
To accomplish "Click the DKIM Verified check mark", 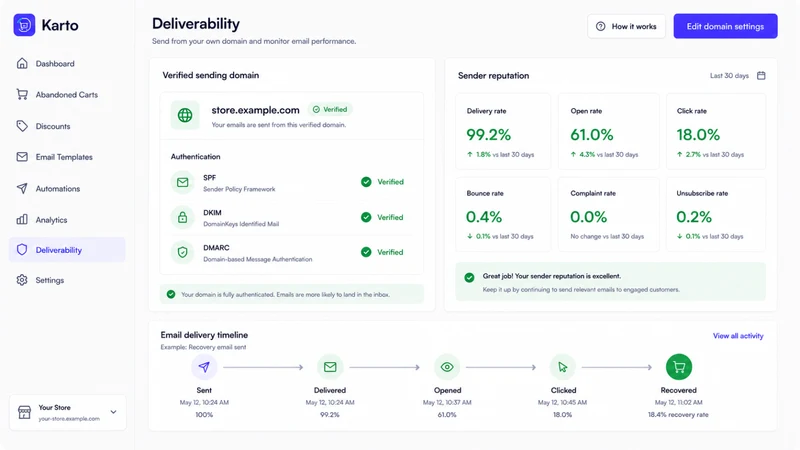I will click(366, 217).
